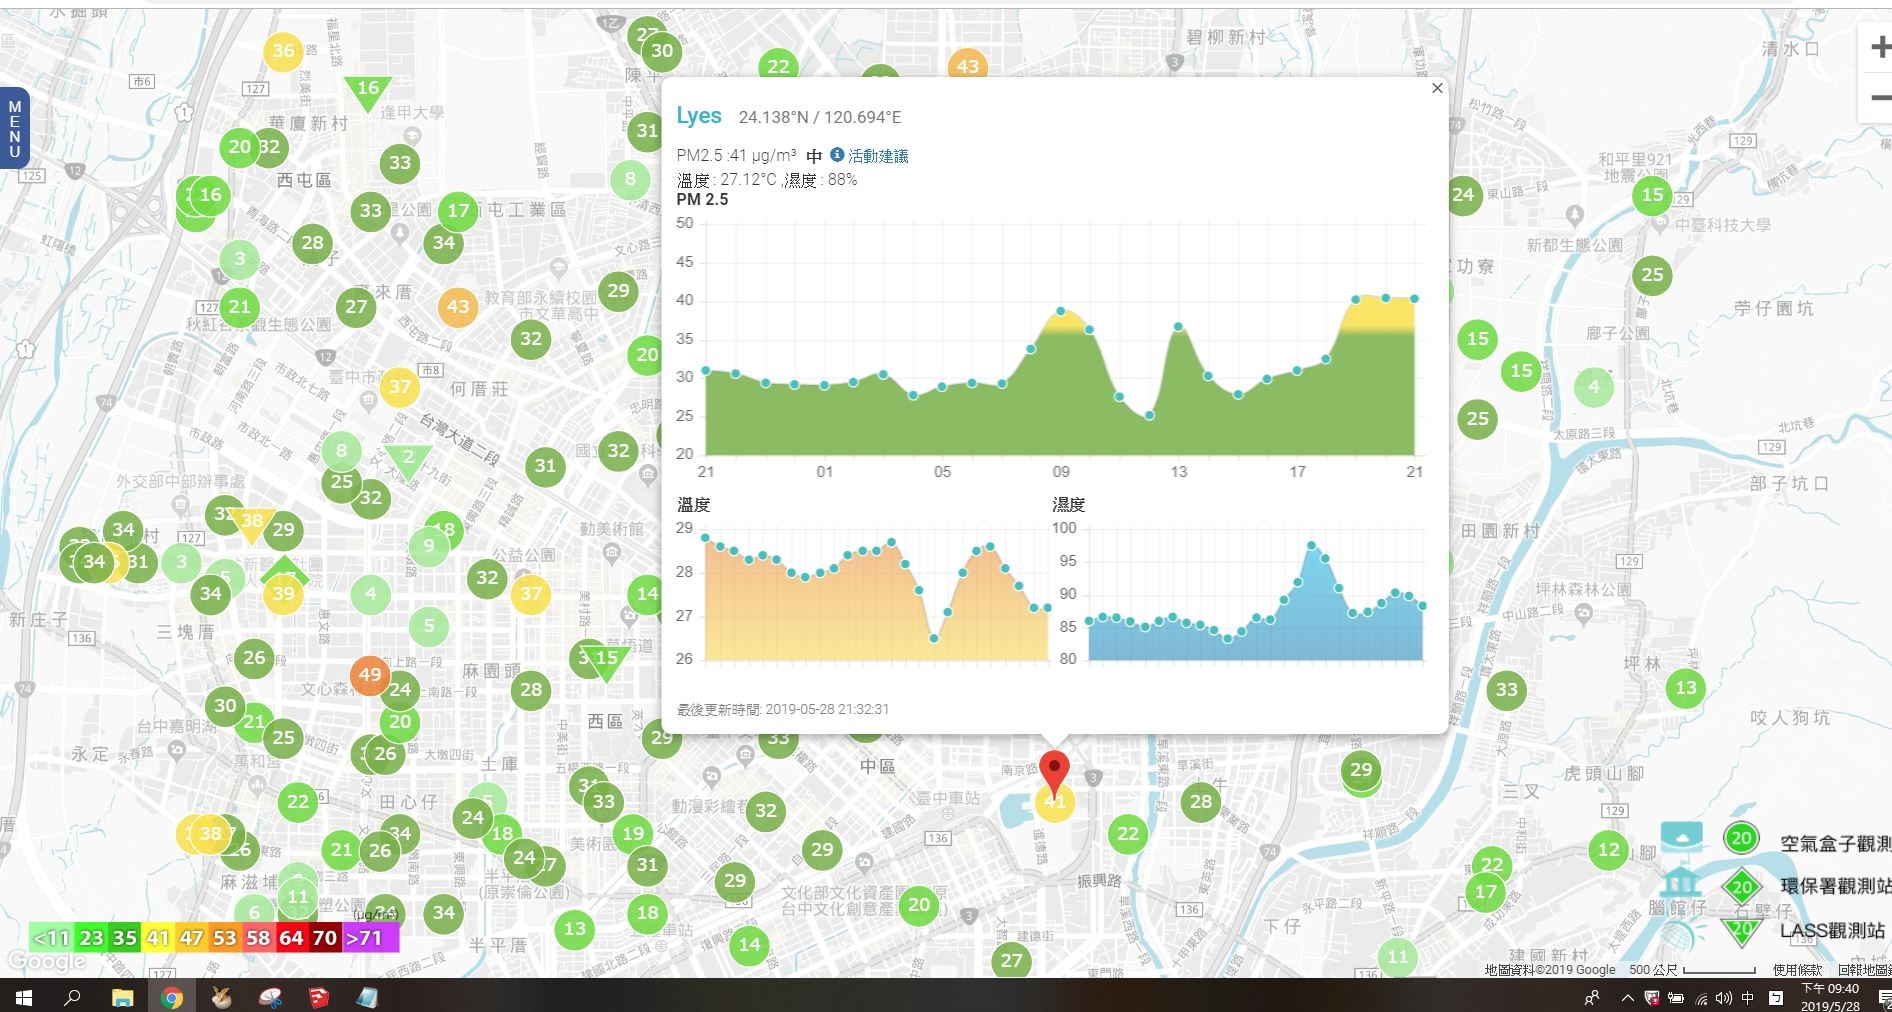Close the Lyes station info popup
The image size is (1892, 1012).
click(1437, 88)
